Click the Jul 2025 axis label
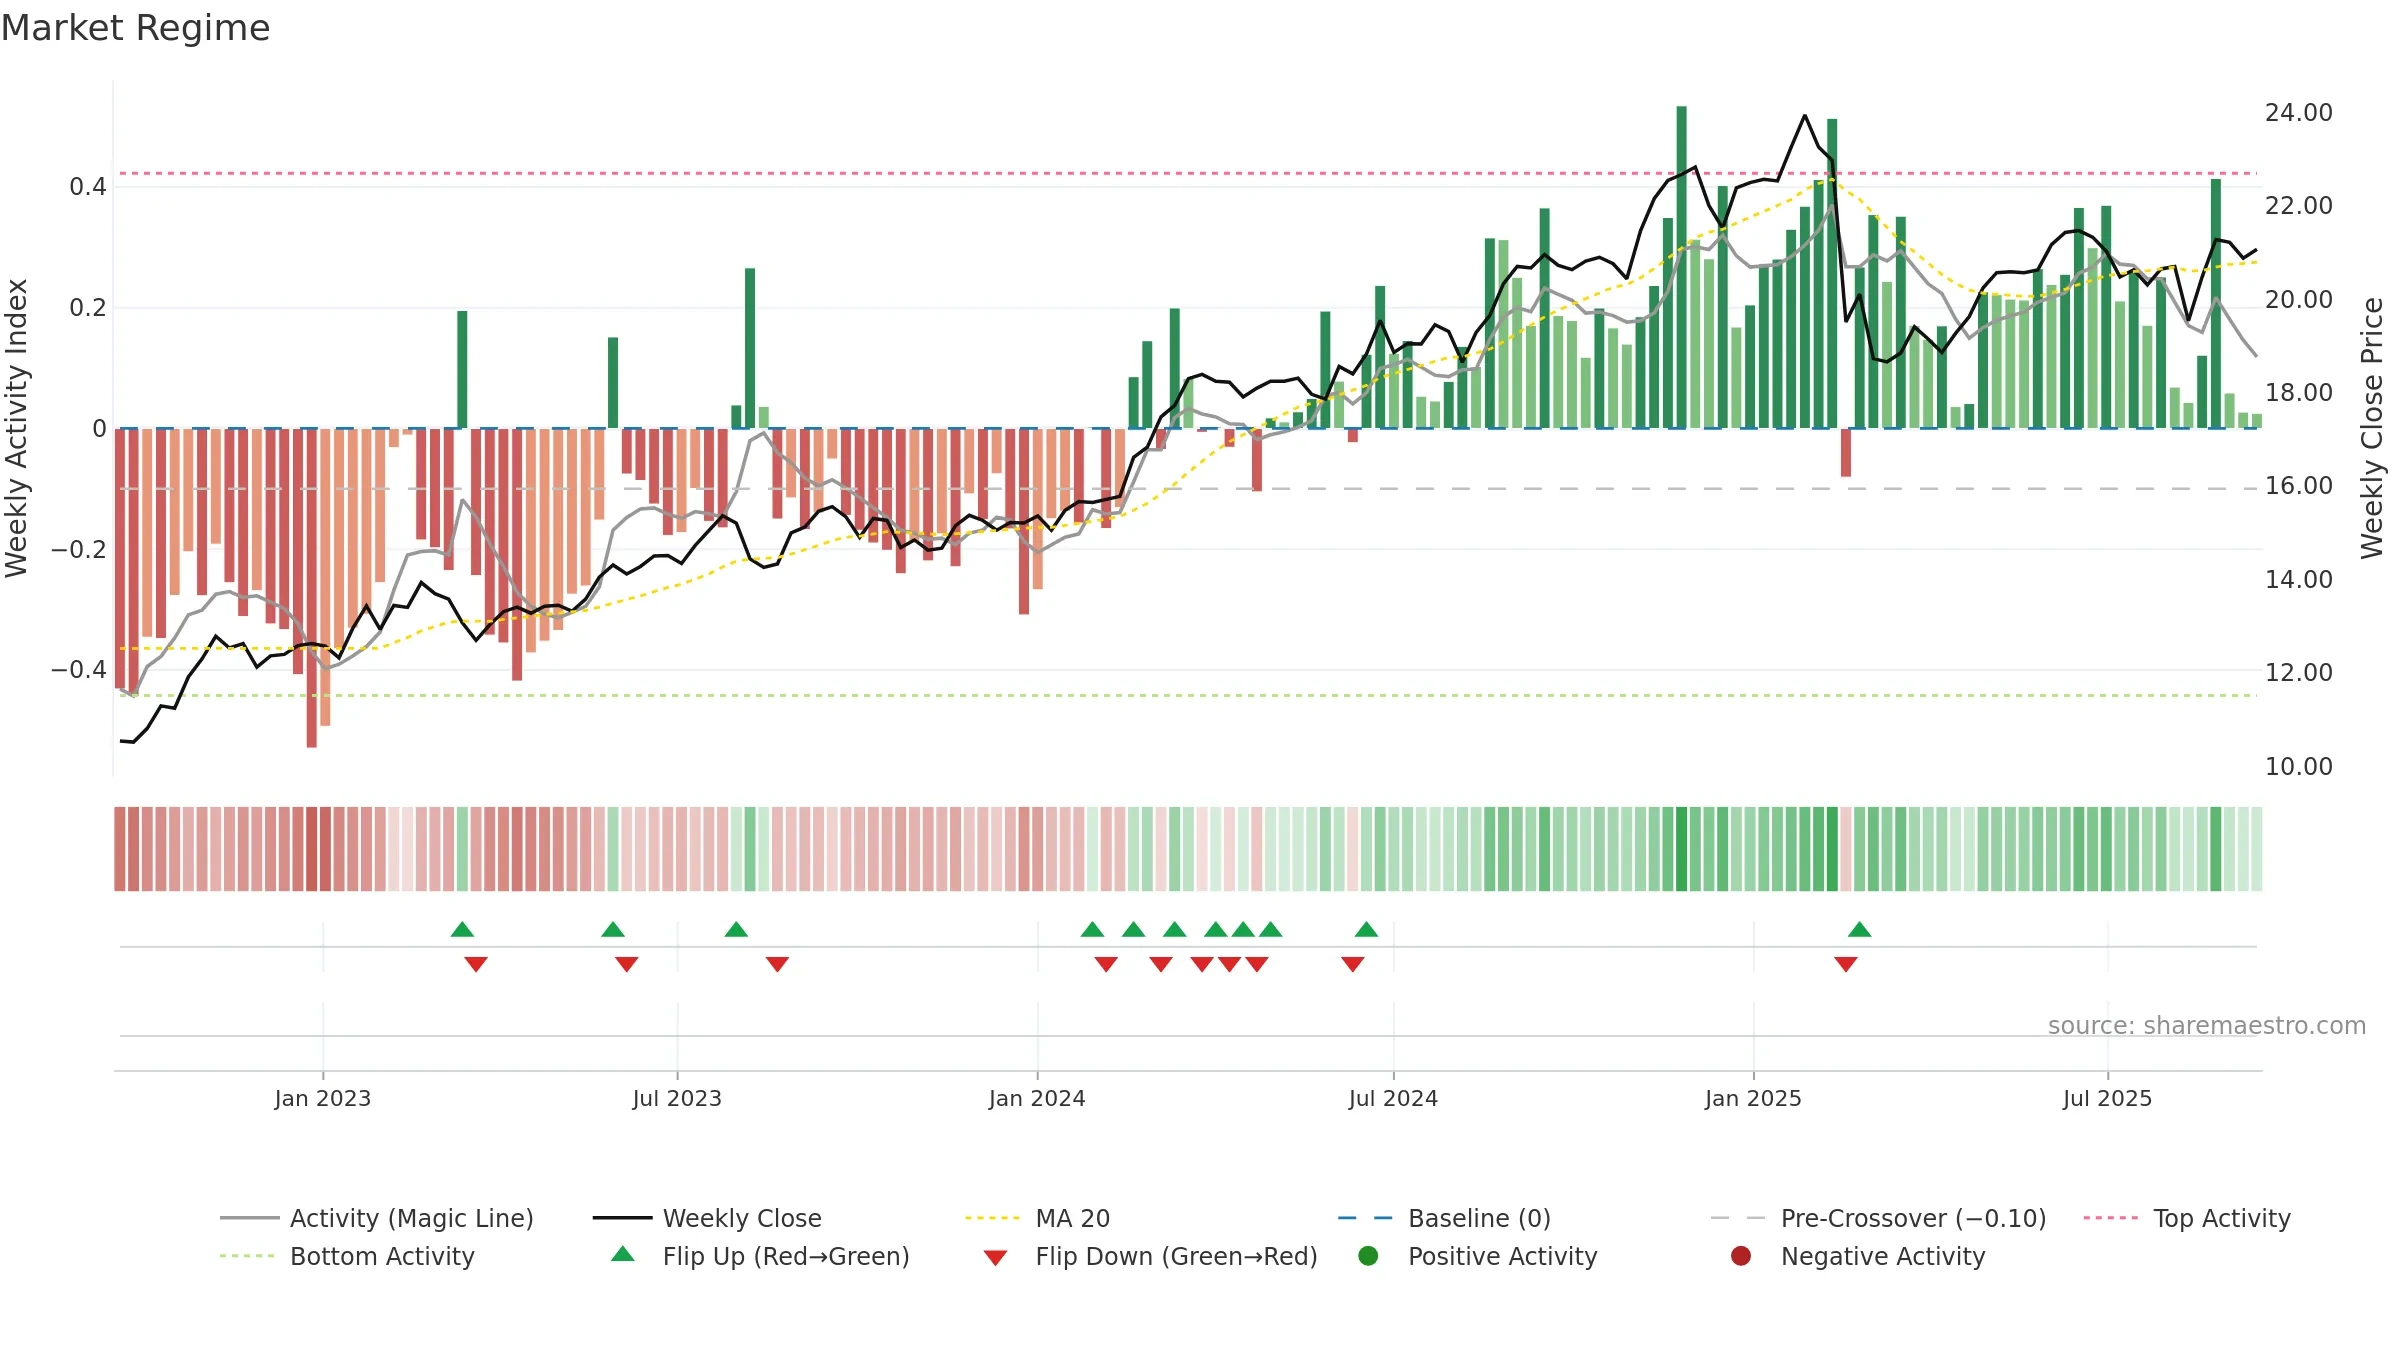This screenshot has height=1350, width=2400. pos(2107,1098)
